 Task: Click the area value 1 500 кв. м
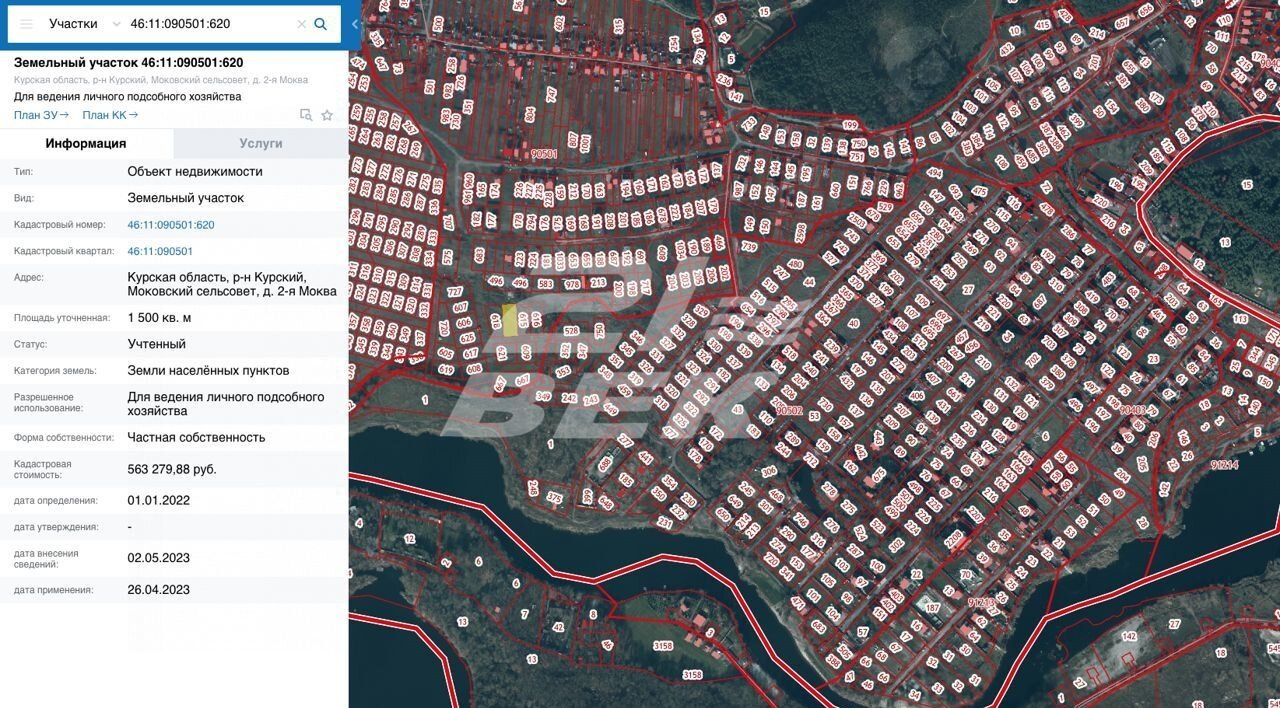pyautogui.click(x=159, y=318)
